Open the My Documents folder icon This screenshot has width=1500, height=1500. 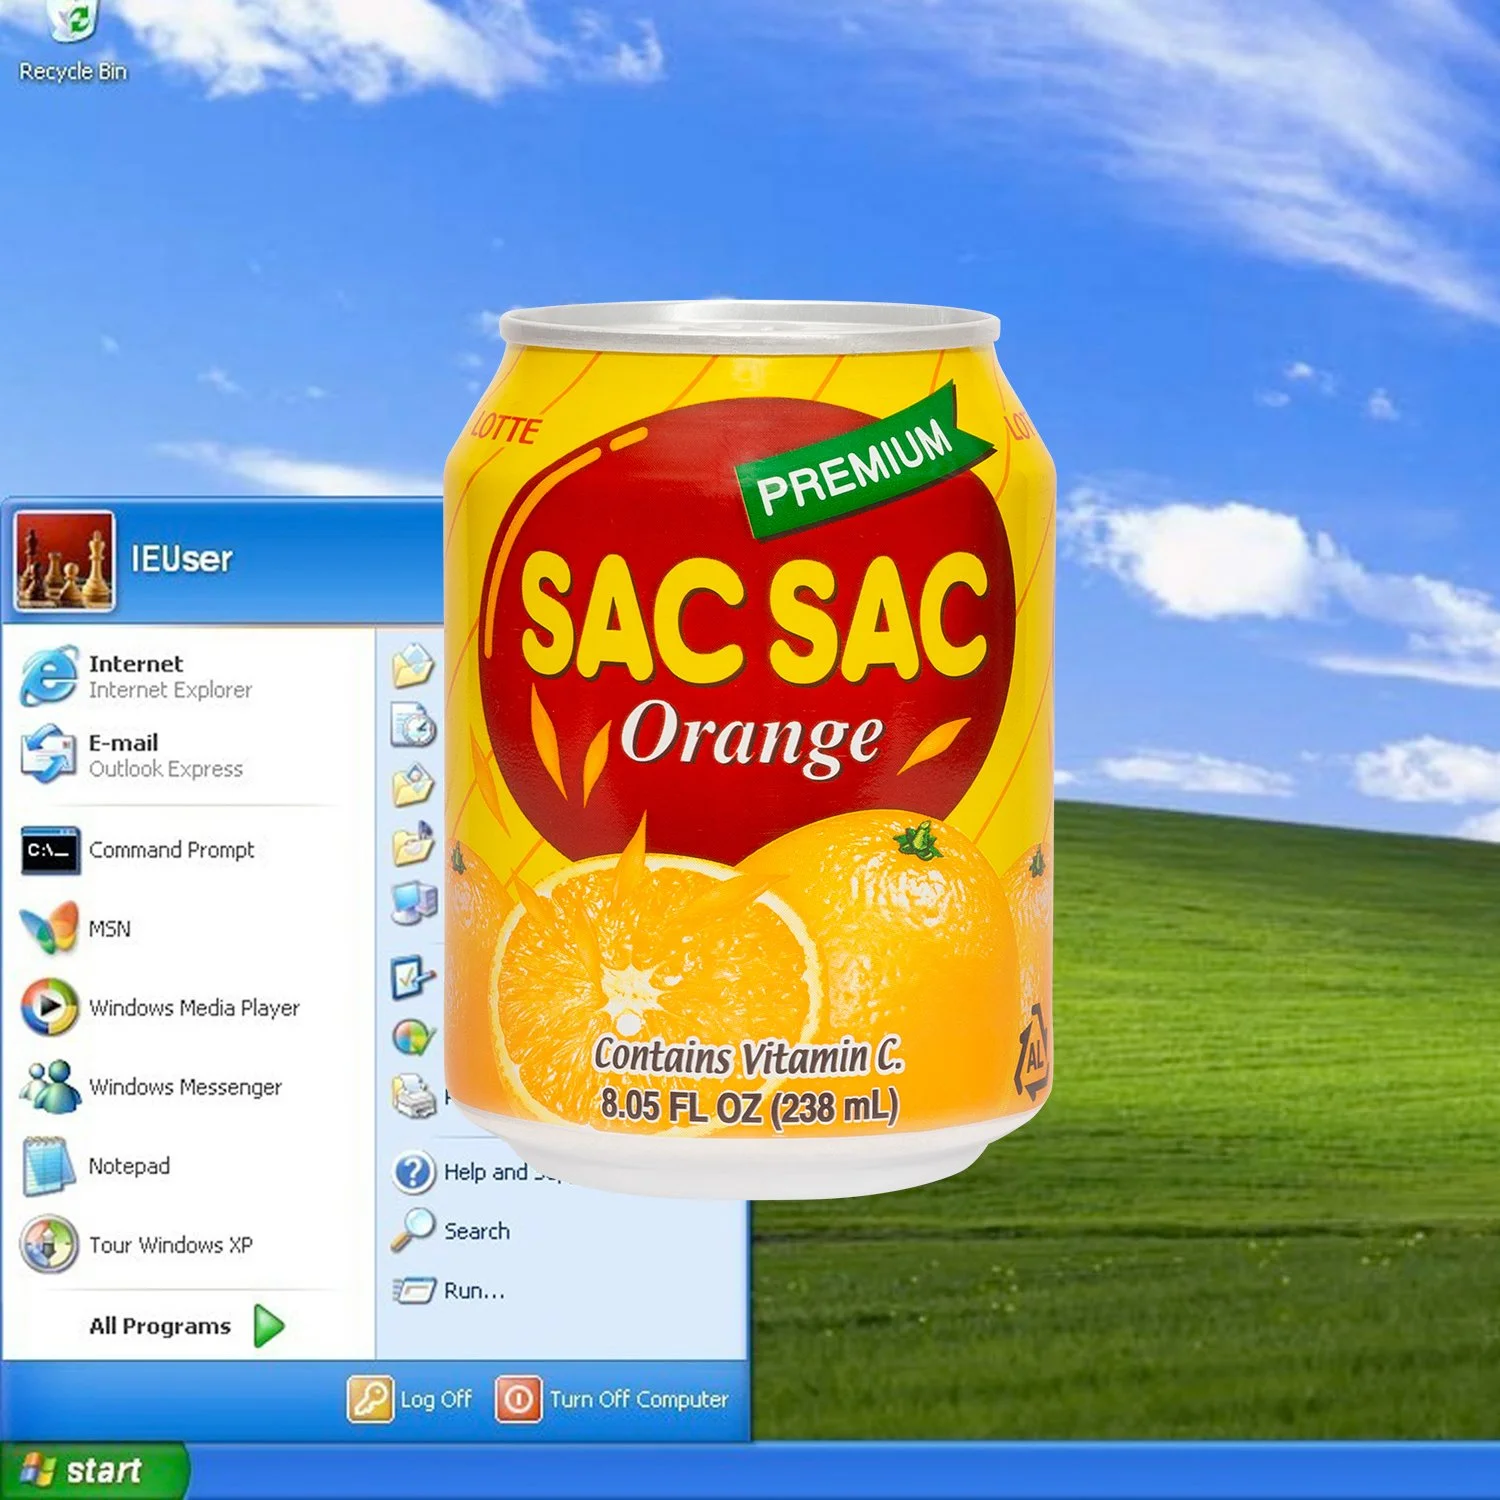[x=413, y=666]
